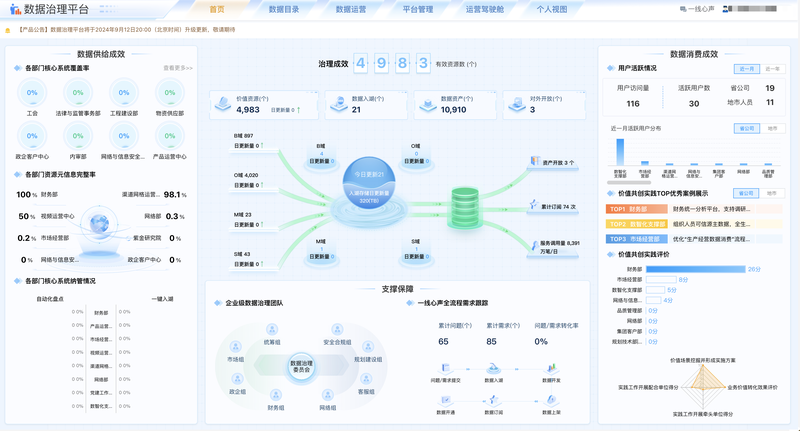Go to the 平台管理 tab
800x431 pixels.
point(417,9)
